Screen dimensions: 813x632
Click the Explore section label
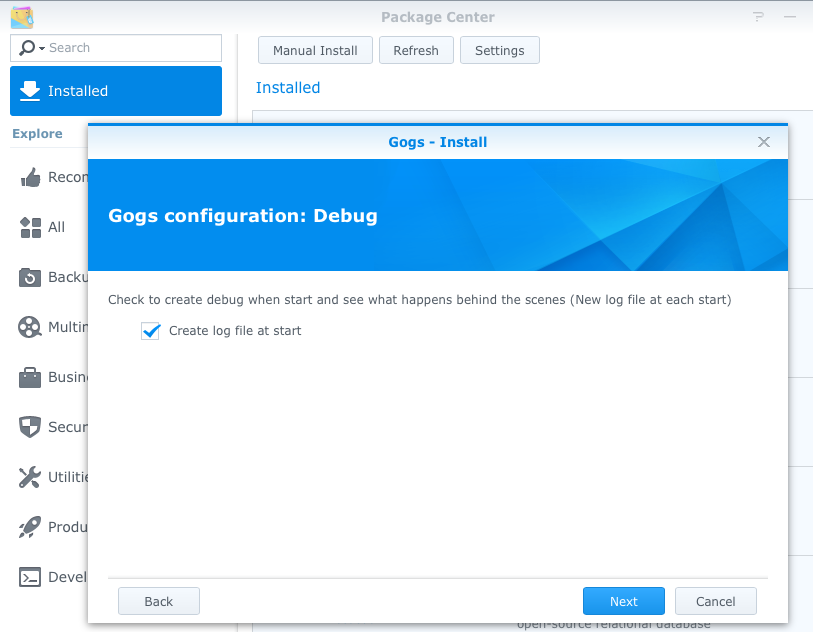[x=37, y=134]
